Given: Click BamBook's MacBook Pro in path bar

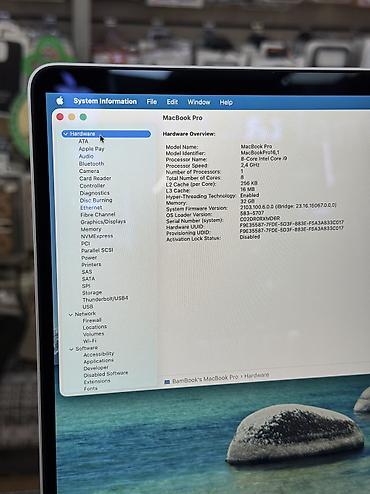Looking at the screenshot, I should pos(205,379).
